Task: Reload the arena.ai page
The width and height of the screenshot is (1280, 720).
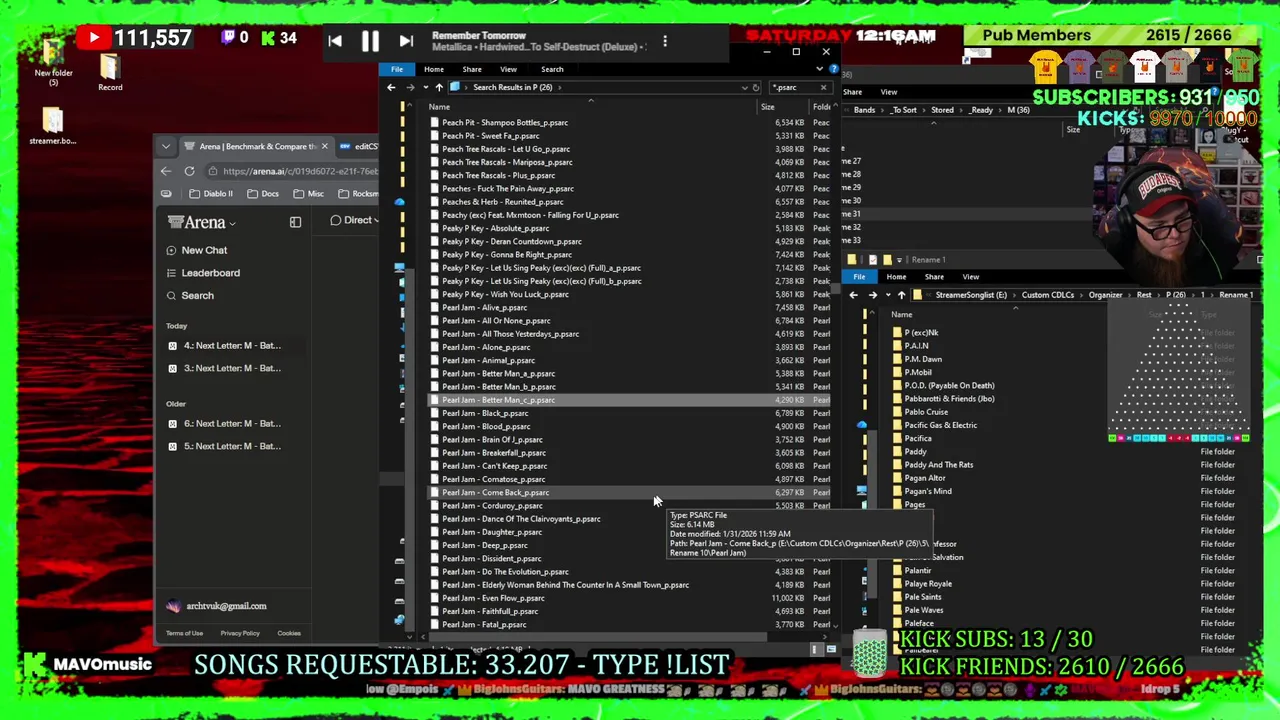Action: 189,171
